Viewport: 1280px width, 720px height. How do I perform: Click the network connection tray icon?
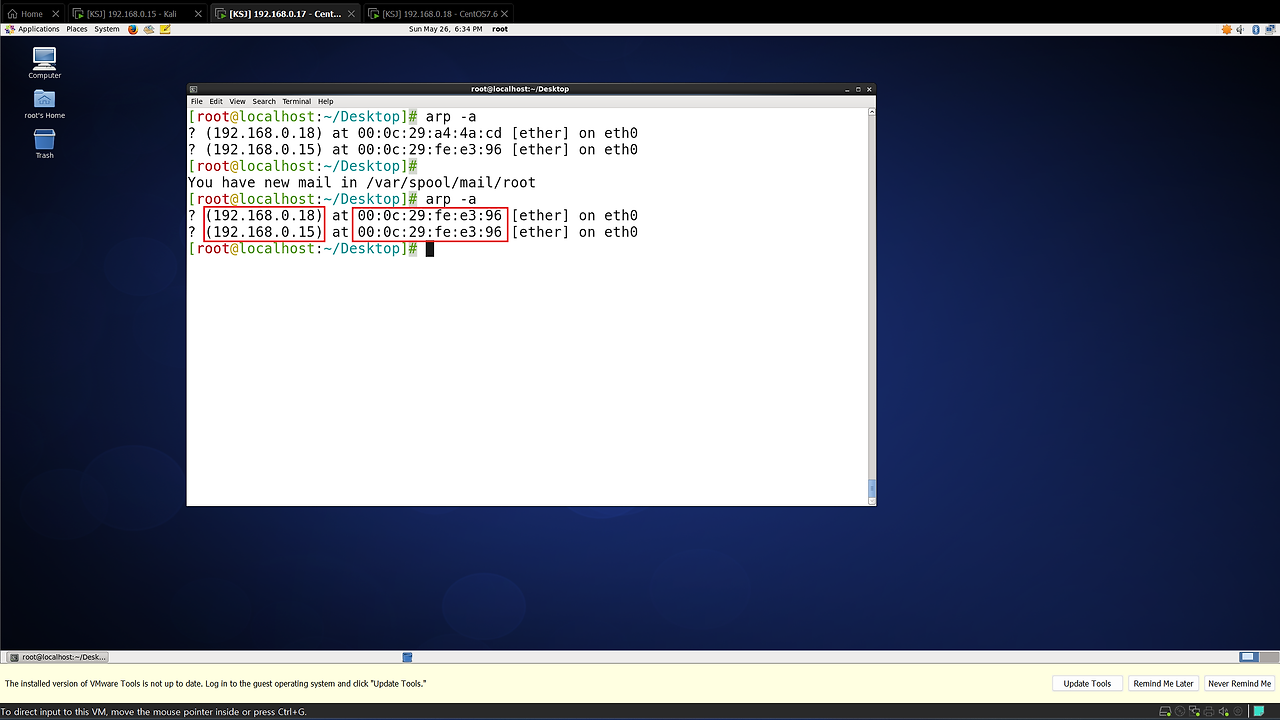click(x=1271, y=29)
